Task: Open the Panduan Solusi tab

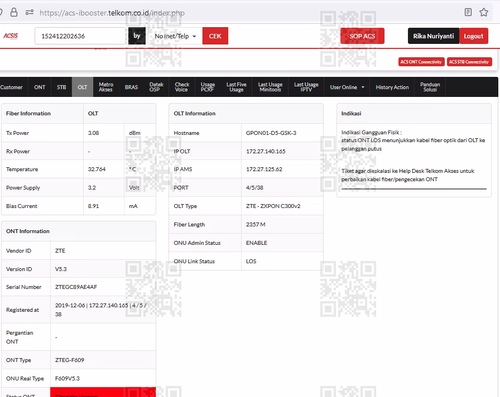Action: pyautogui.click(x=430, y=87)
